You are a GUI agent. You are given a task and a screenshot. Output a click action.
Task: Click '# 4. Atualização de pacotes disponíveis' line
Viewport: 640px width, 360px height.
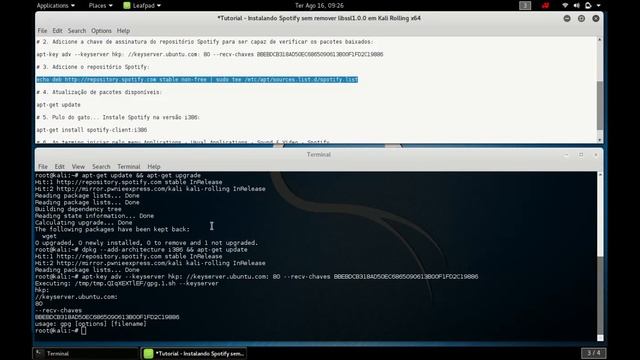[99, 92]
